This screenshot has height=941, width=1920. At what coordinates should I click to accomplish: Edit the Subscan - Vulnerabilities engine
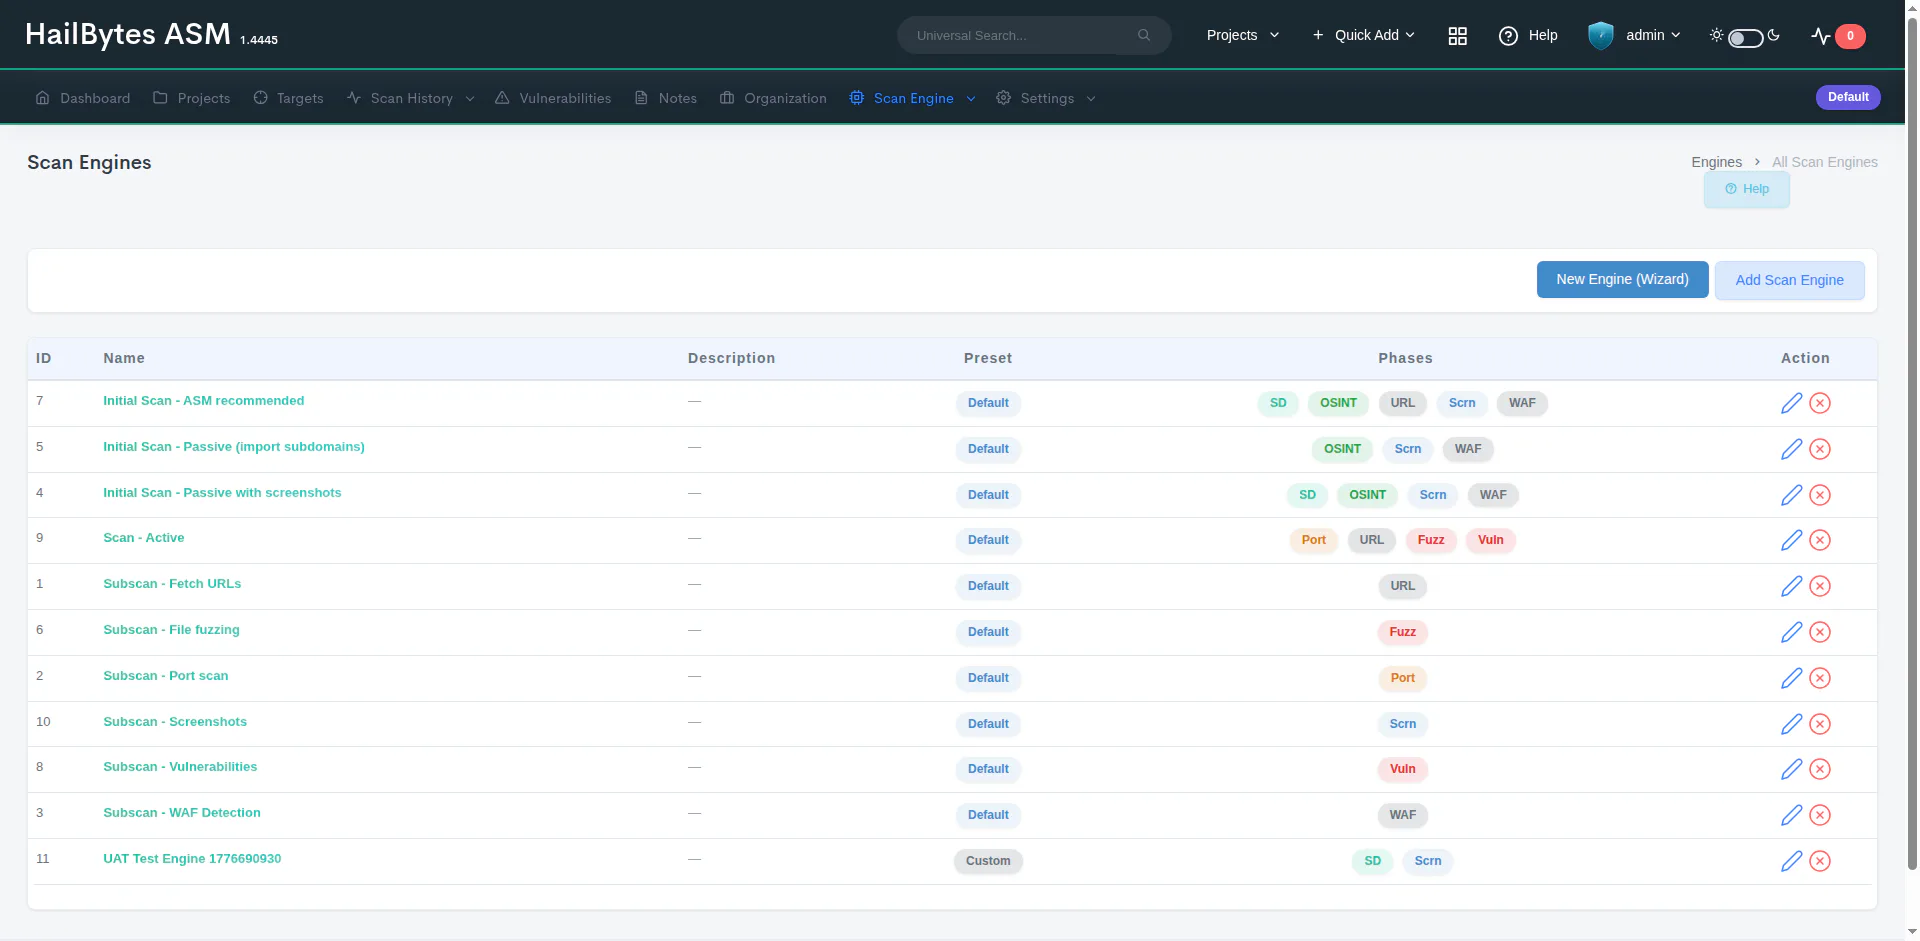click(x=1791, y=769)
